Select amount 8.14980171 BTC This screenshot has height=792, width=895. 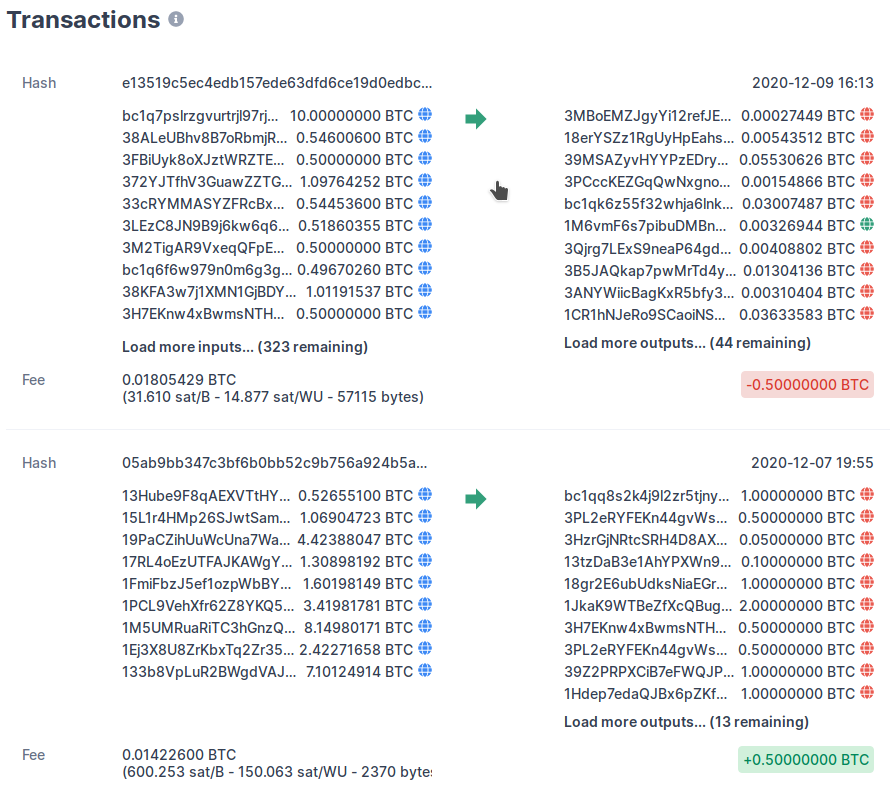[358, 628]
